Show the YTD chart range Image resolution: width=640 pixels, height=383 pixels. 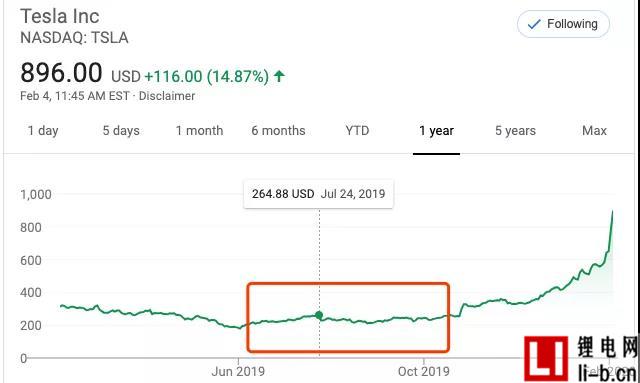(x=357, y=131)
